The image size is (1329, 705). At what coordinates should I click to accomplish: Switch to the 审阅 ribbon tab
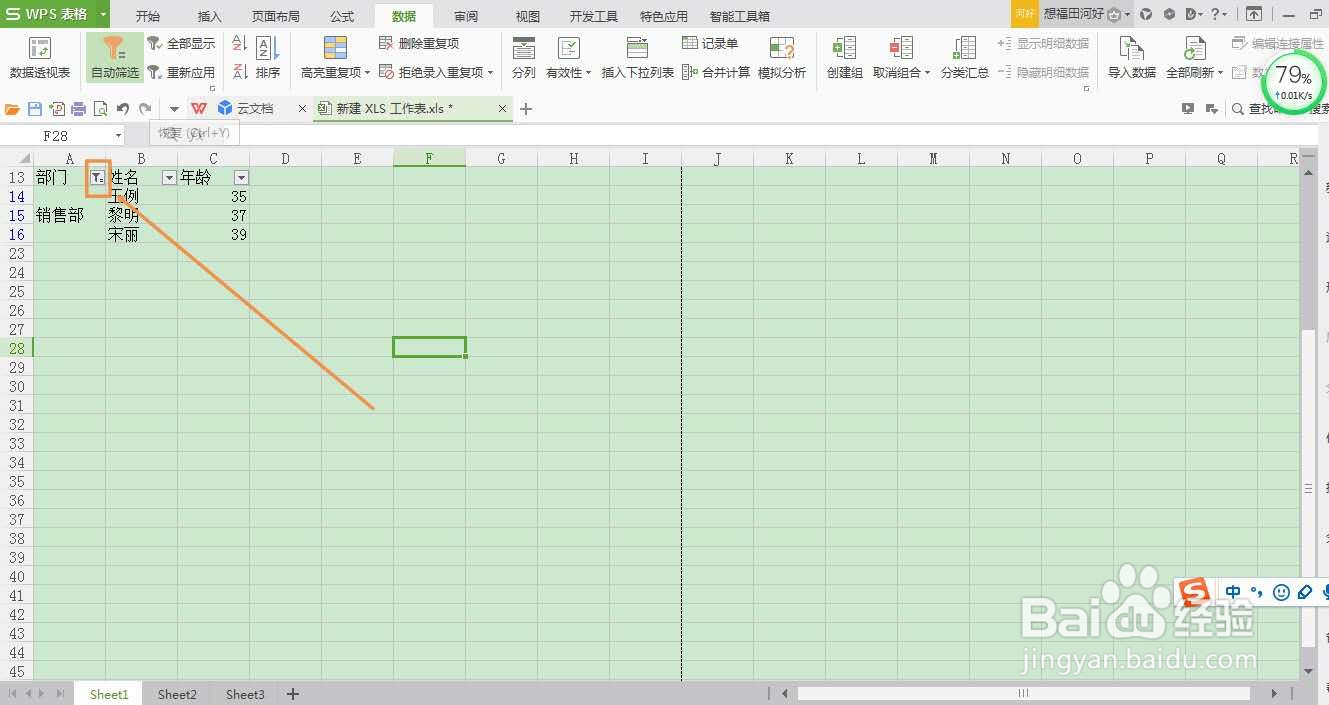pos(466,16)
